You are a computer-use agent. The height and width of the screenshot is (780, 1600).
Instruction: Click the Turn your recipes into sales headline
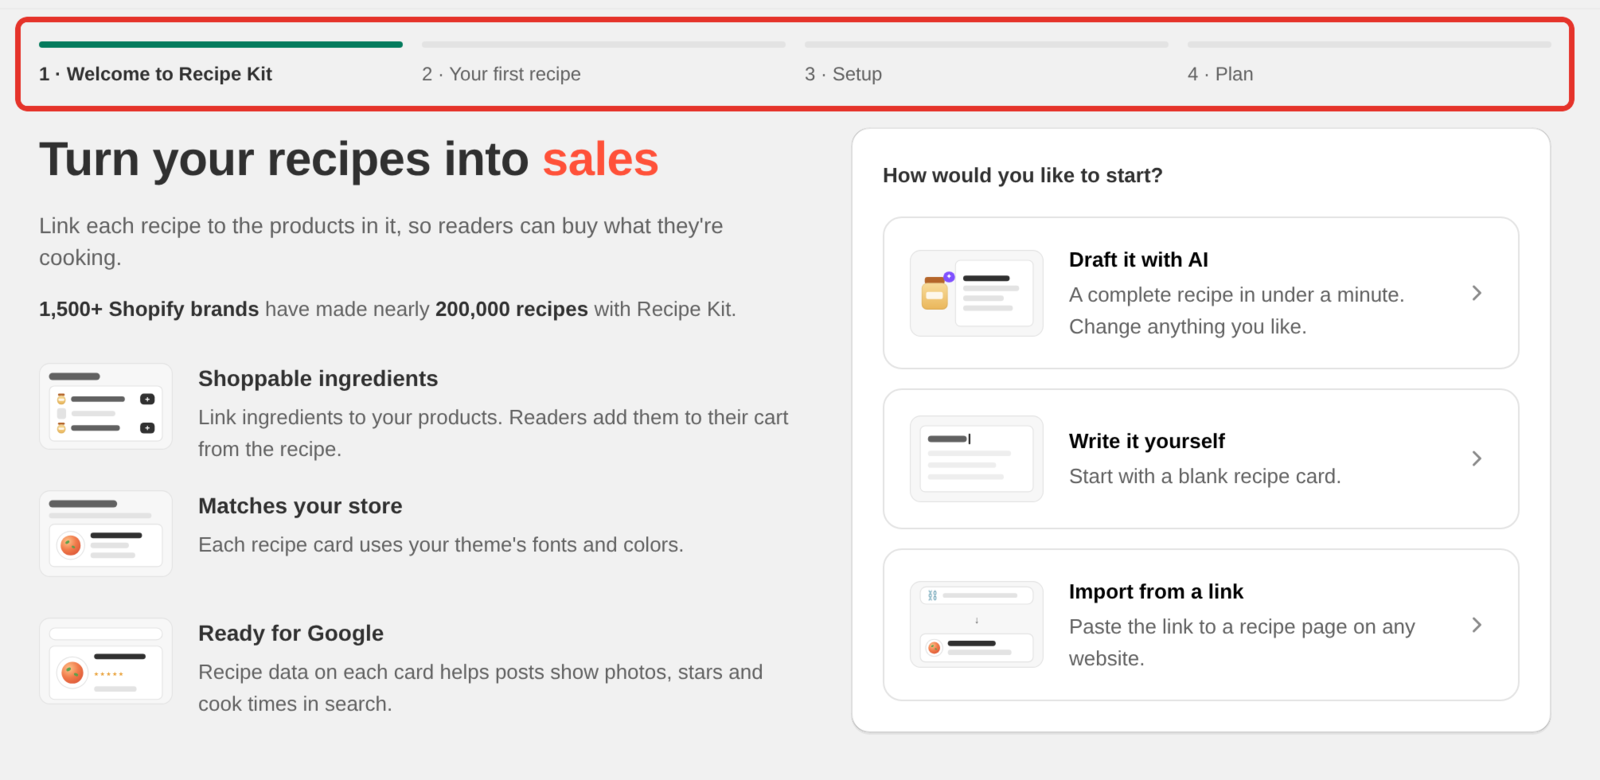349,160
